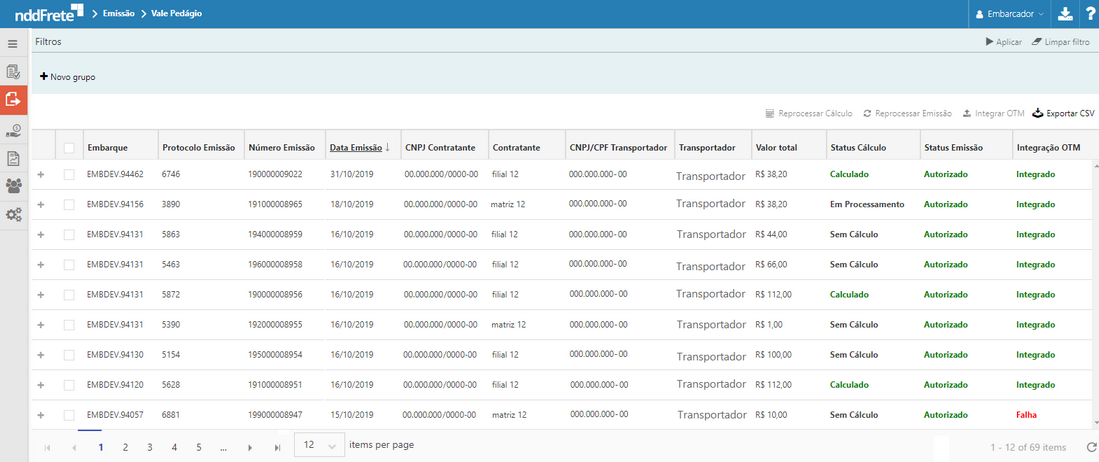Expand the row for protocol 5872
The height and width of the screenshot is (462, 1099).
click(41, 295)
